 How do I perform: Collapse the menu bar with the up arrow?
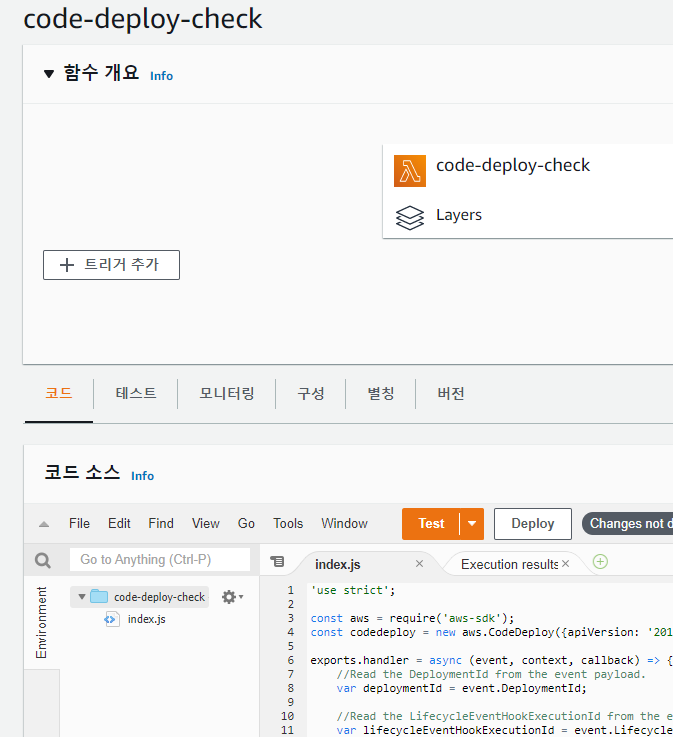(43, 524)
